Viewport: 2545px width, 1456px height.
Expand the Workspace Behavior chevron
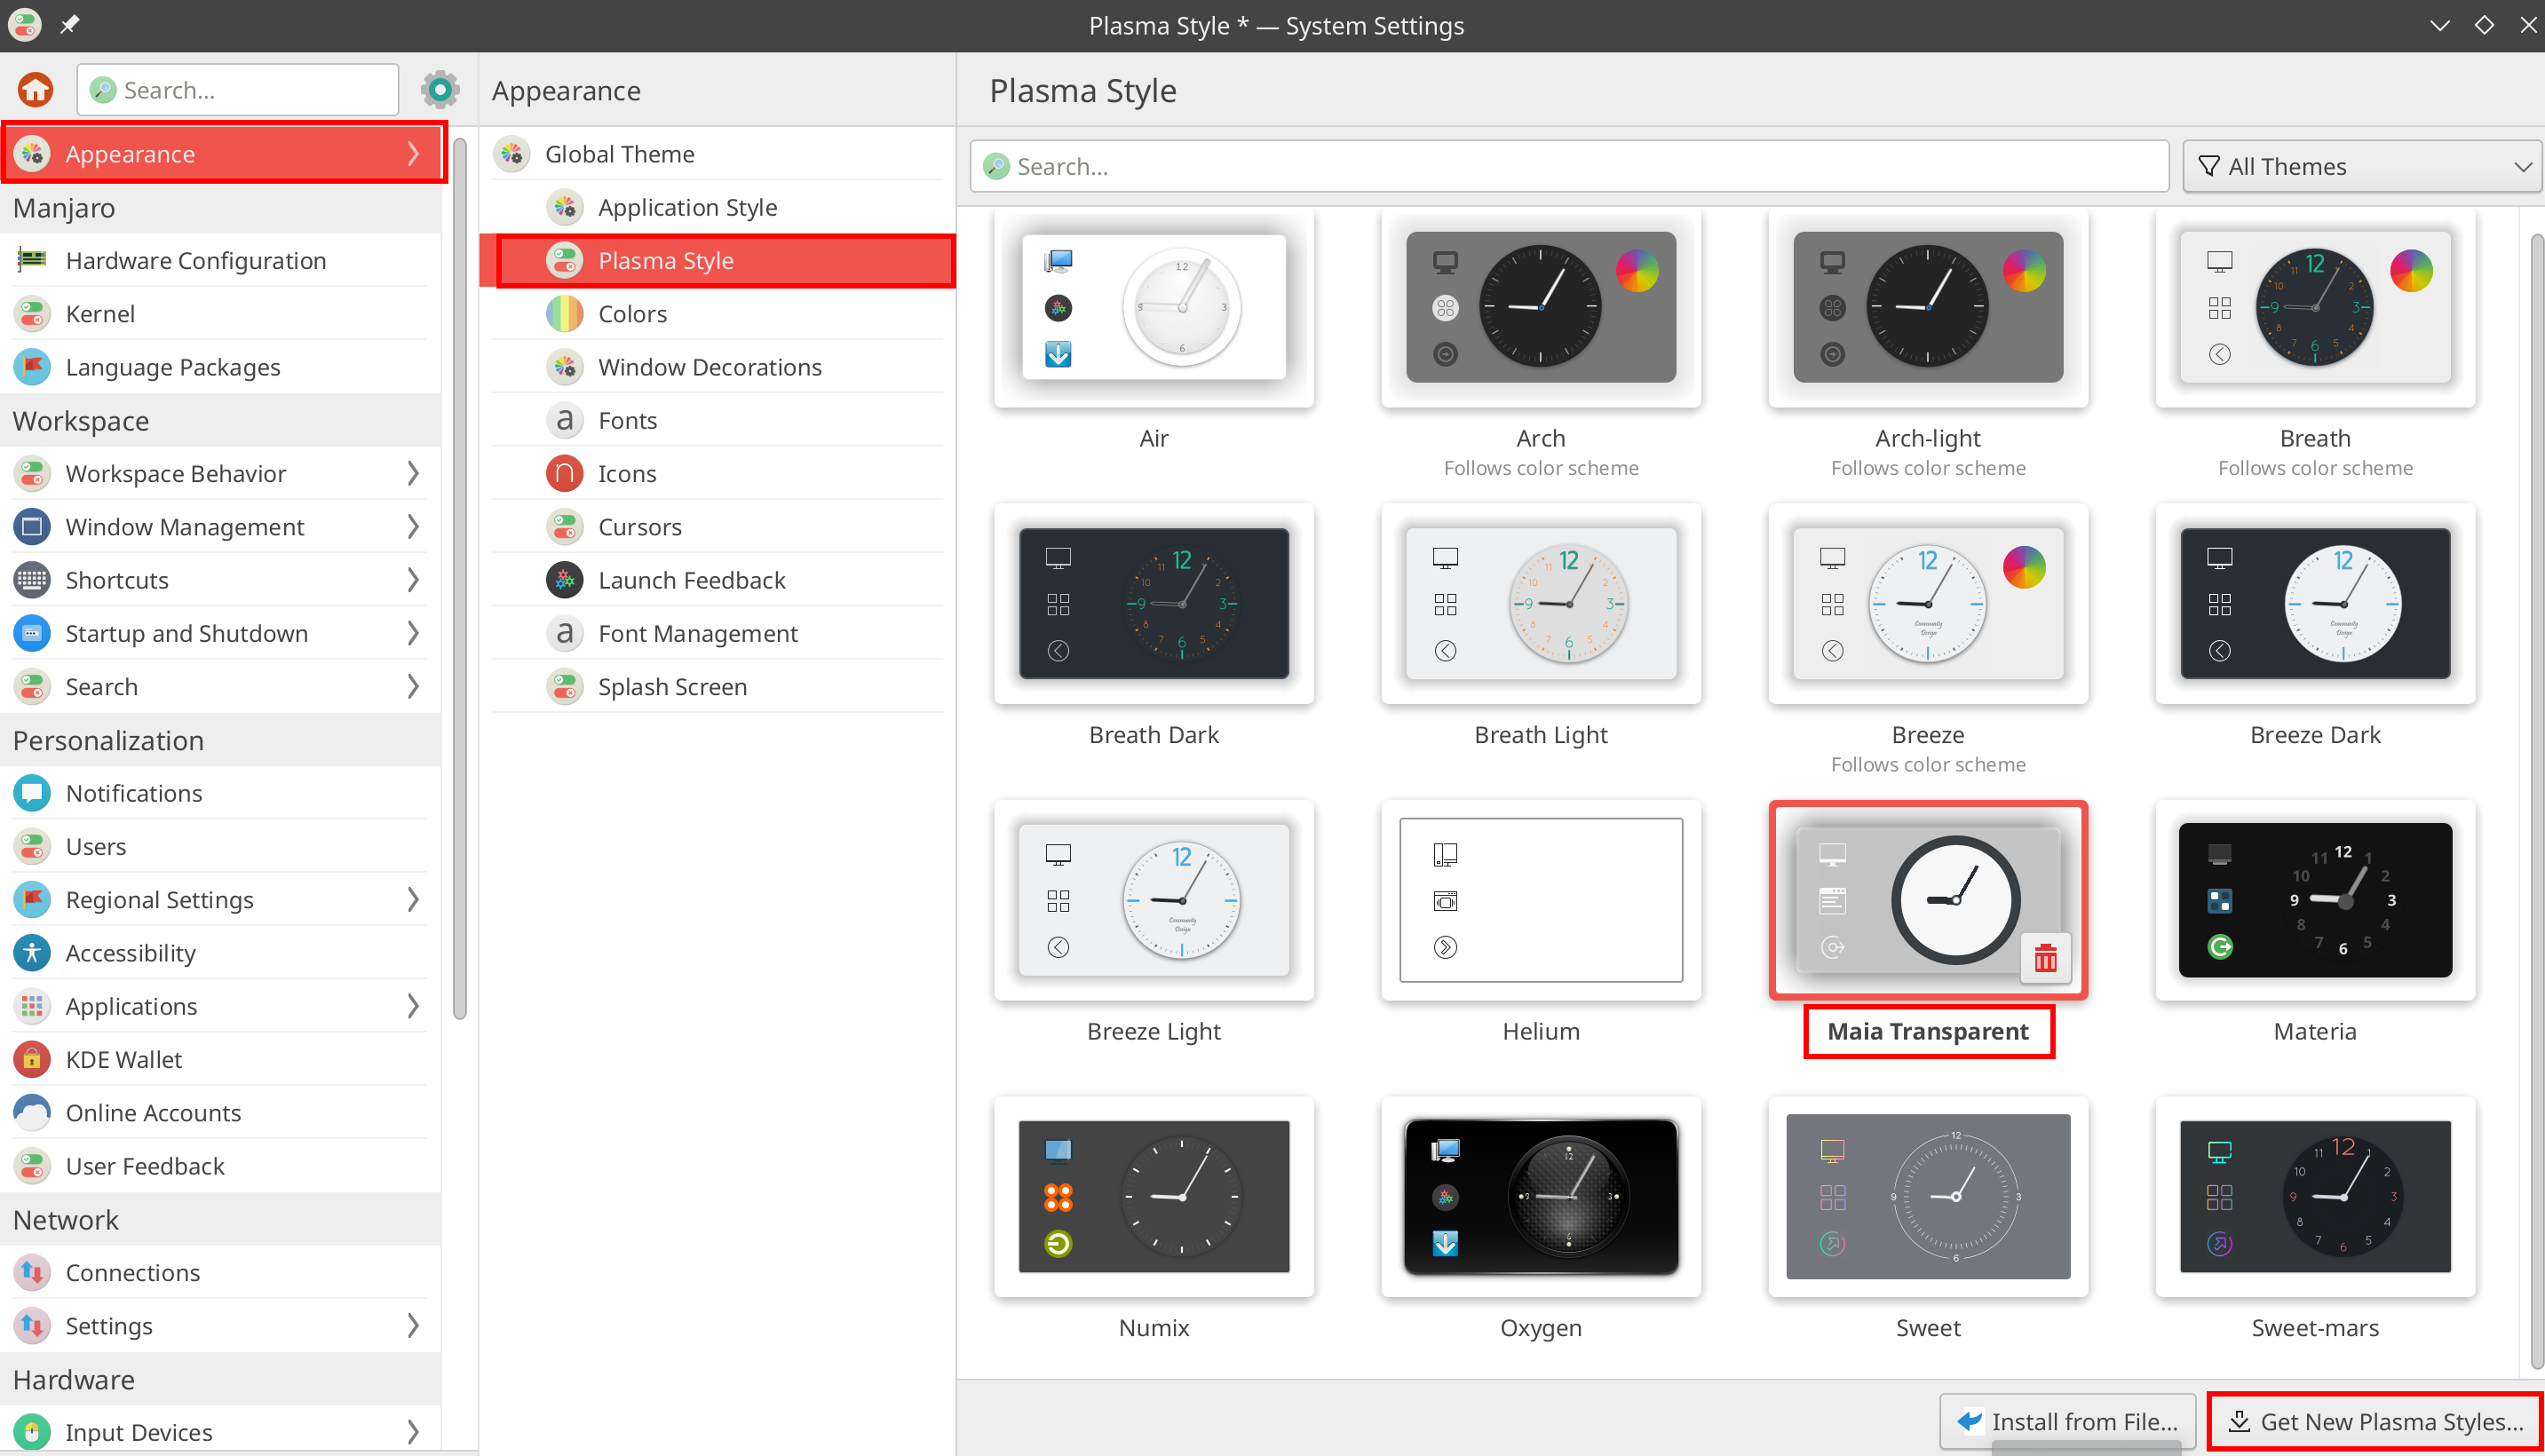pos(413,473)
